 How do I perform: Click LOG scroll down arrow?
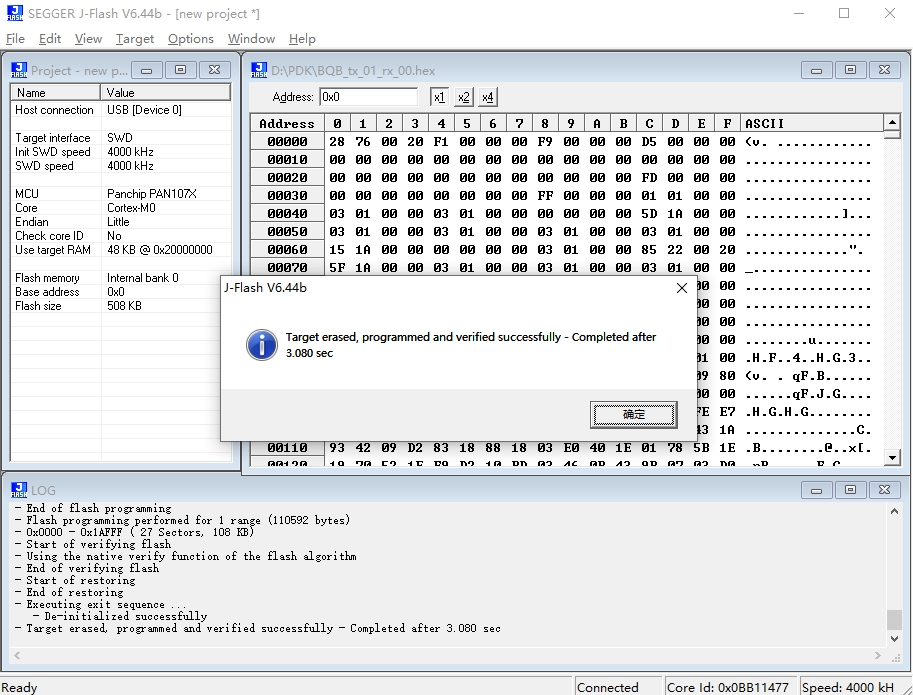tap(894, 639)
